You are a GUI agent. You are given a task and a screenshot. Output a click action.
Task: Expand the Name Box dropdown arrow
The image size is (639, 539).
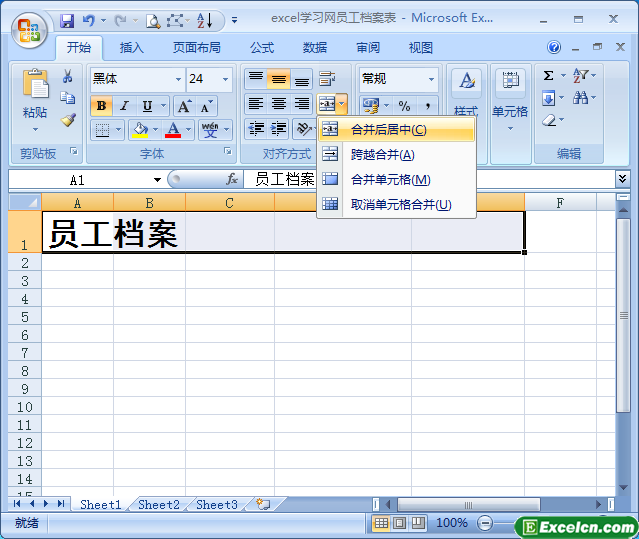tap(157, 180)
